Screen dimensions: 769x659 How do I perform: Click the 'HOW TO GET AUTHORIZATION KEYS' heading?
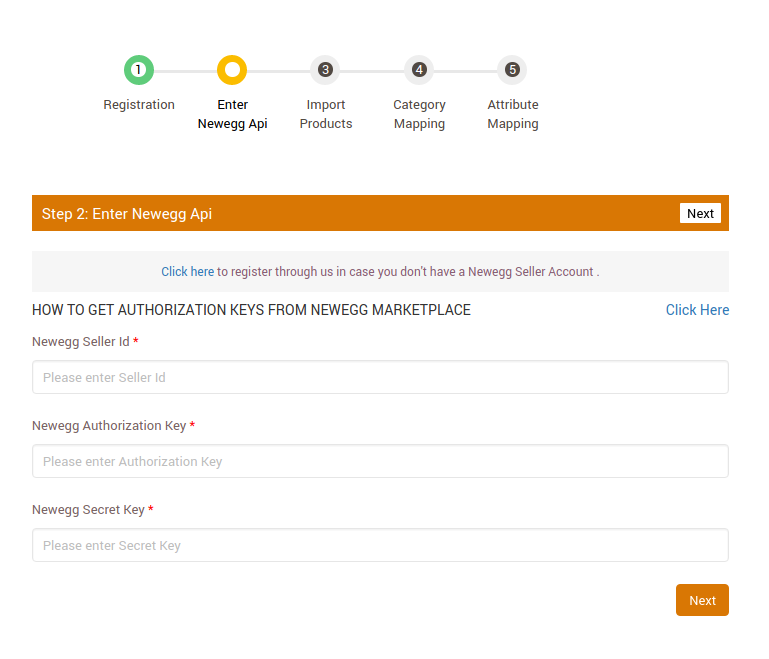coord(251,310)
